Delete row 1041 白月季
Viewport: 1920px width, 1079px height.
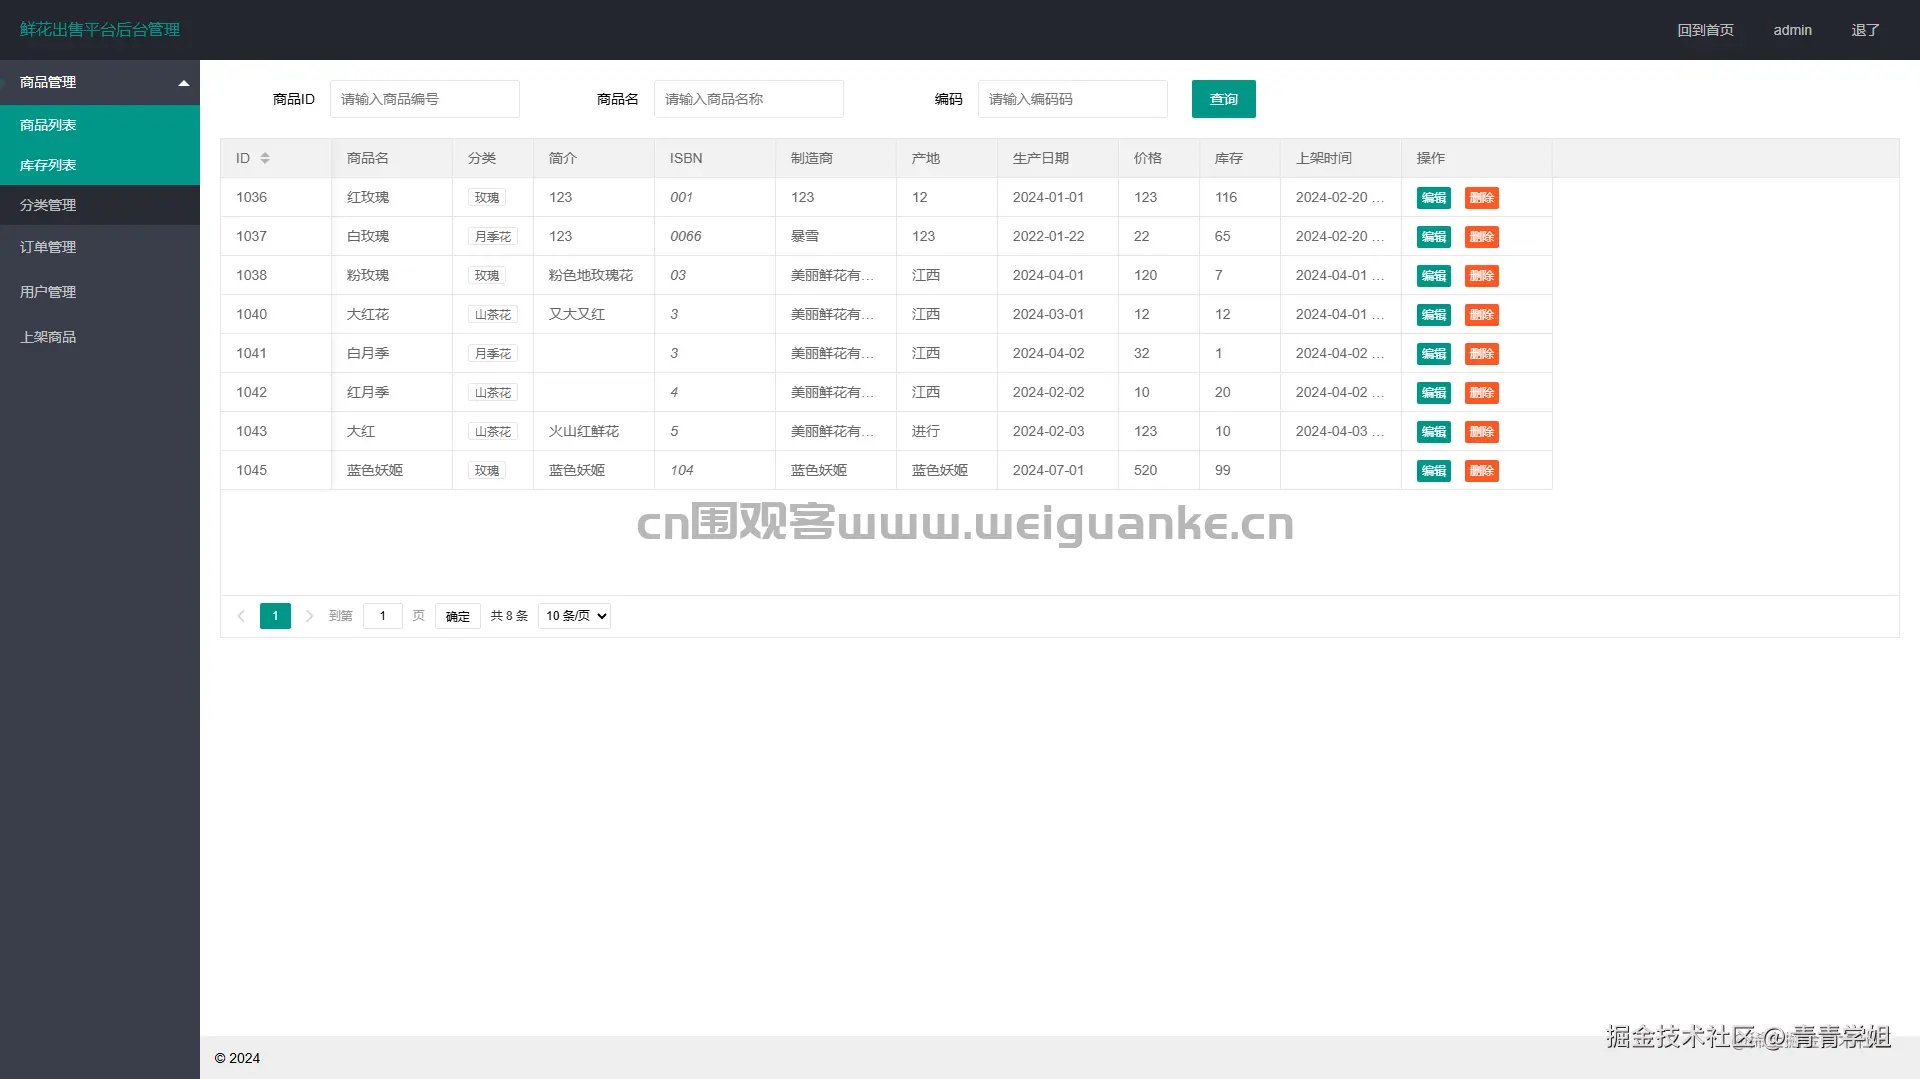point(1482,354)
